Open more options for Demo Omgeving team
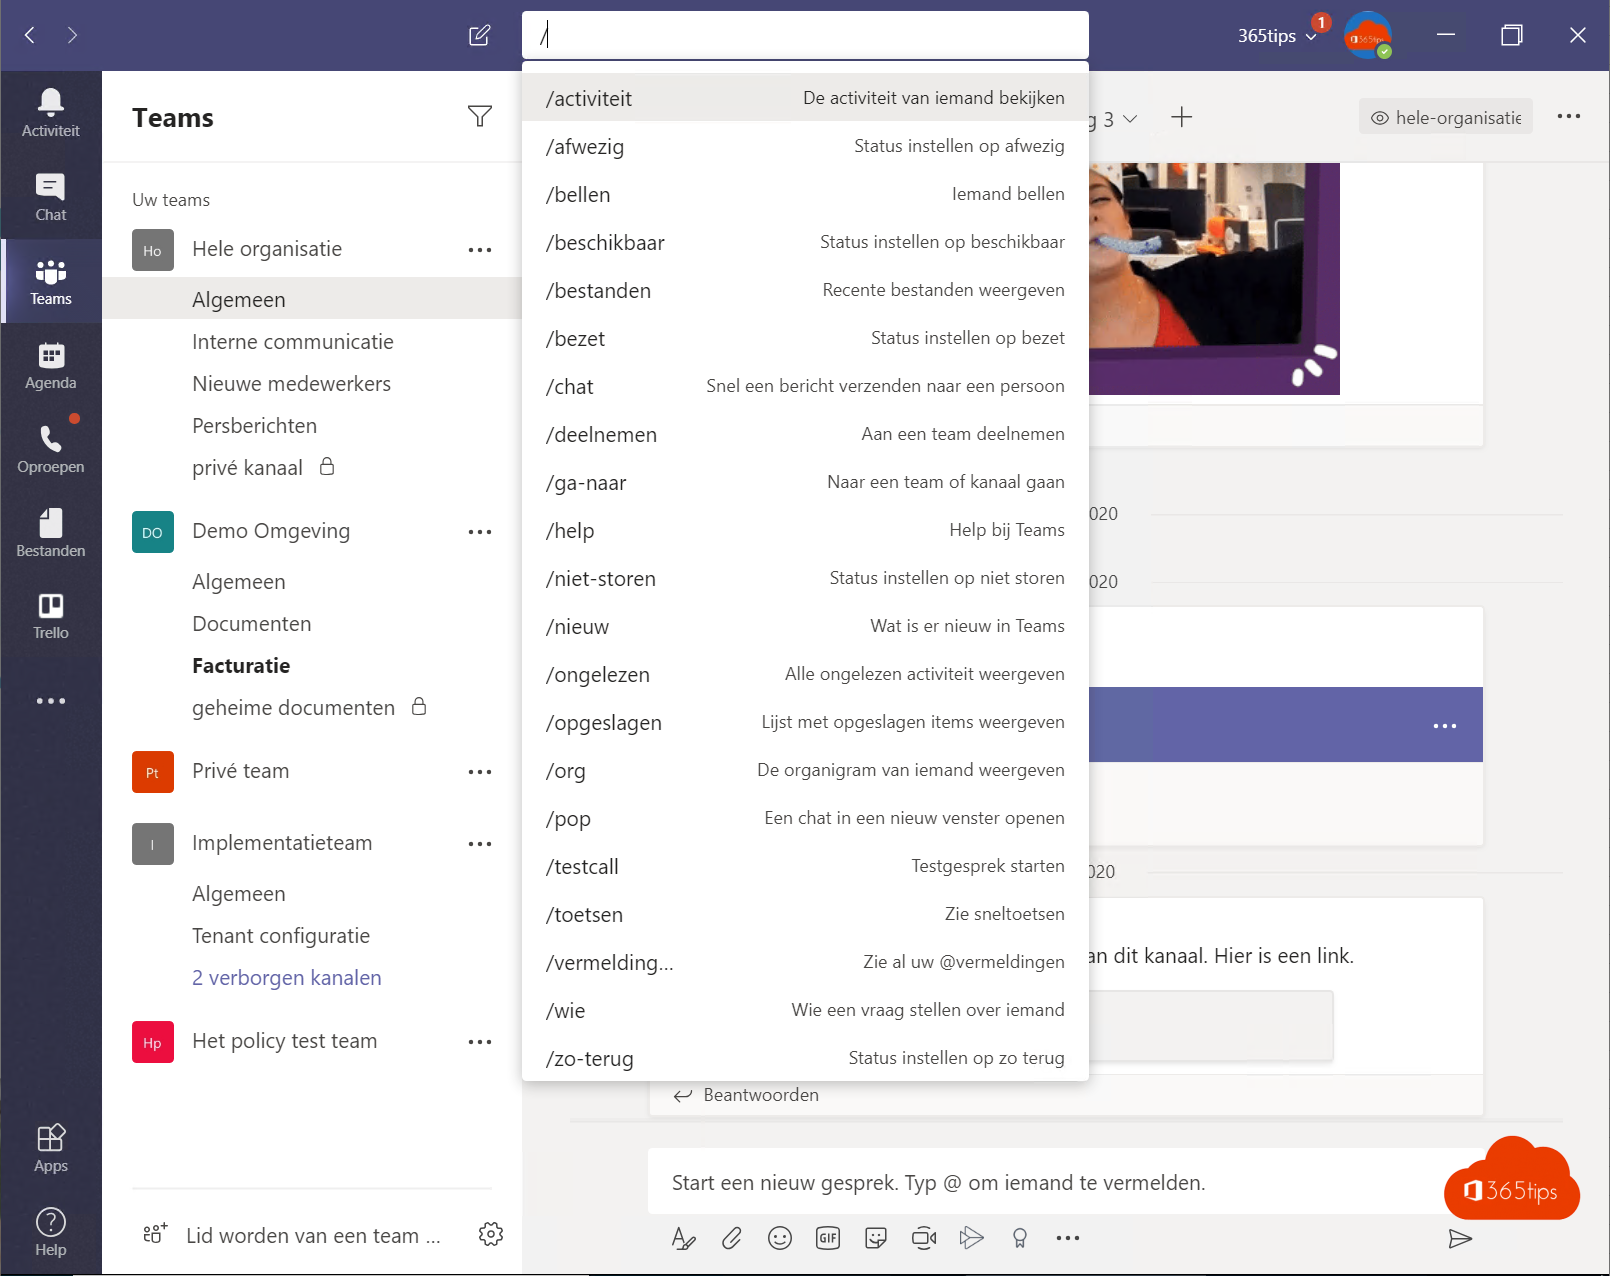Viewport: 1610px width, 1276px height. pyautogui.click(x=480, y=532)
